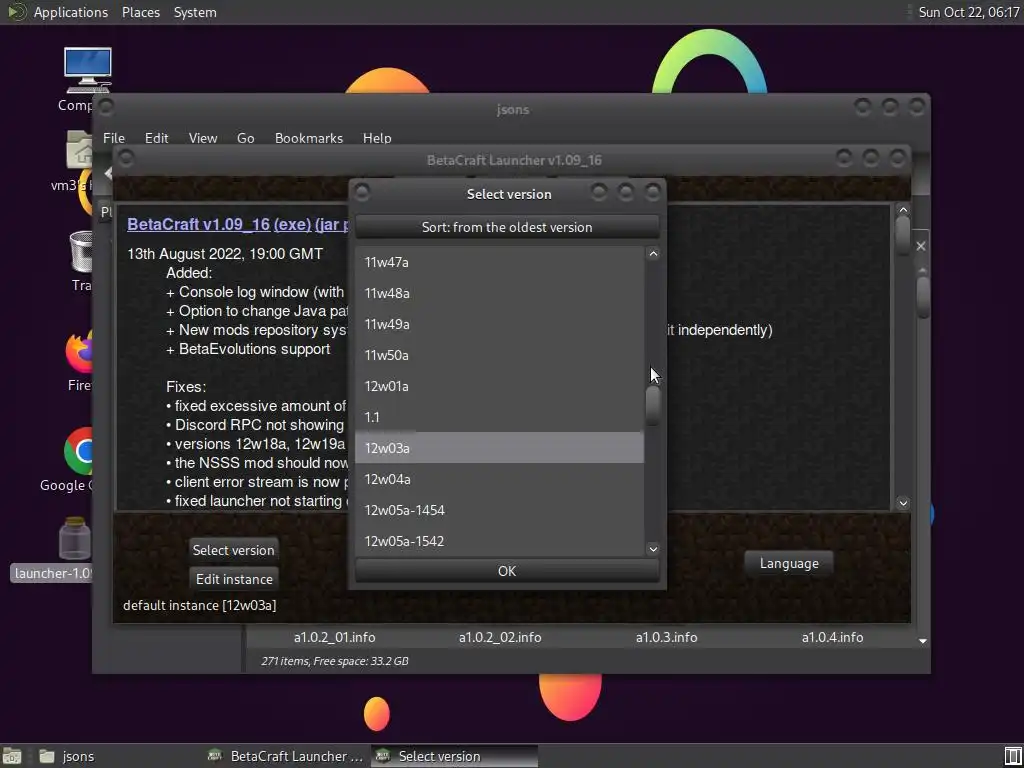Switch to Select version taskbar entry
This screenshot has height=768, width=1024.
pyautogui.click(x=455, y=756)
